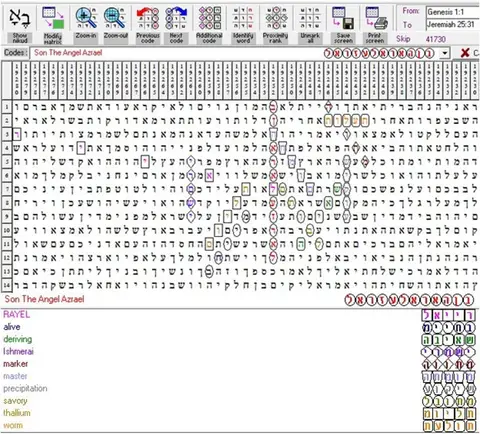
Task: Click the RAYEL legend entry
Action: click(16, 314)
